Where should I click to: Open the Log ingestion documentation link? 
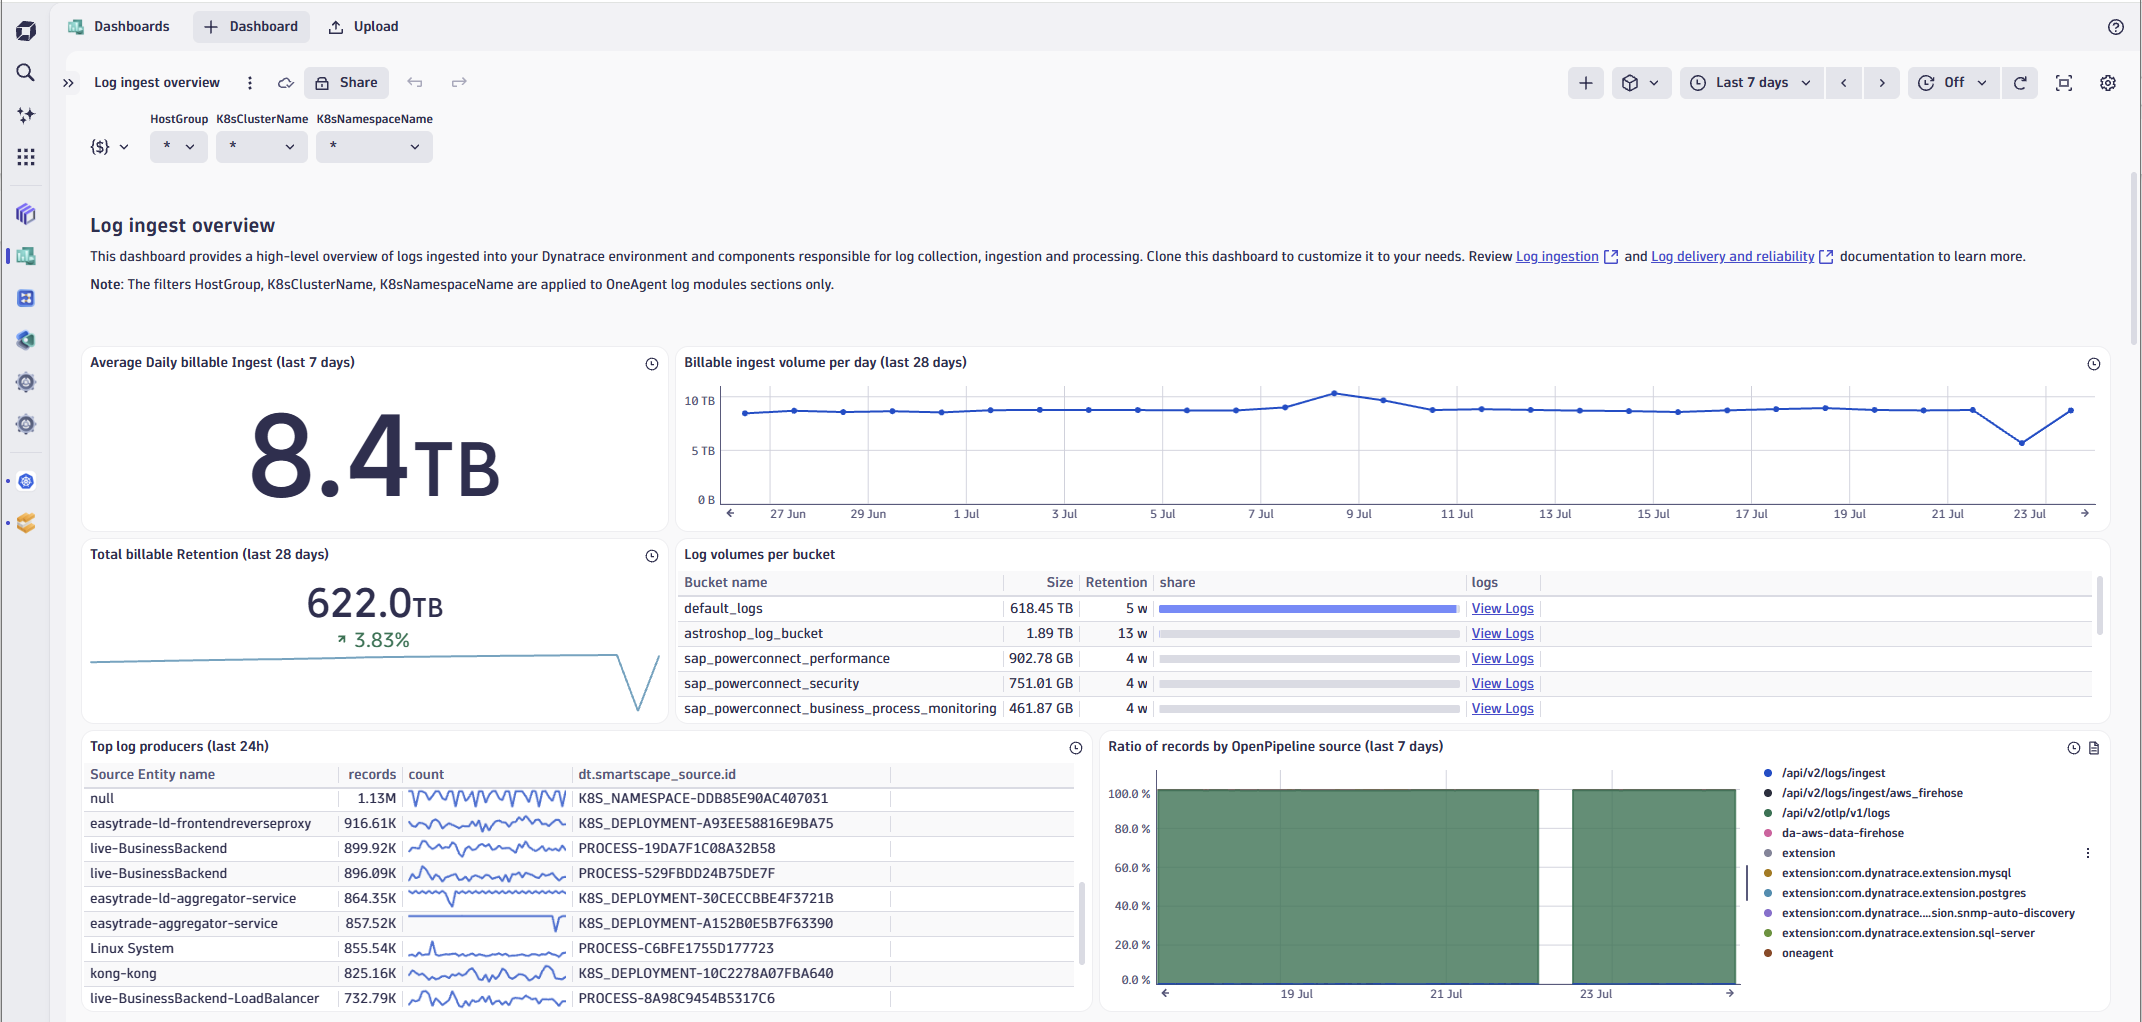1557,257
